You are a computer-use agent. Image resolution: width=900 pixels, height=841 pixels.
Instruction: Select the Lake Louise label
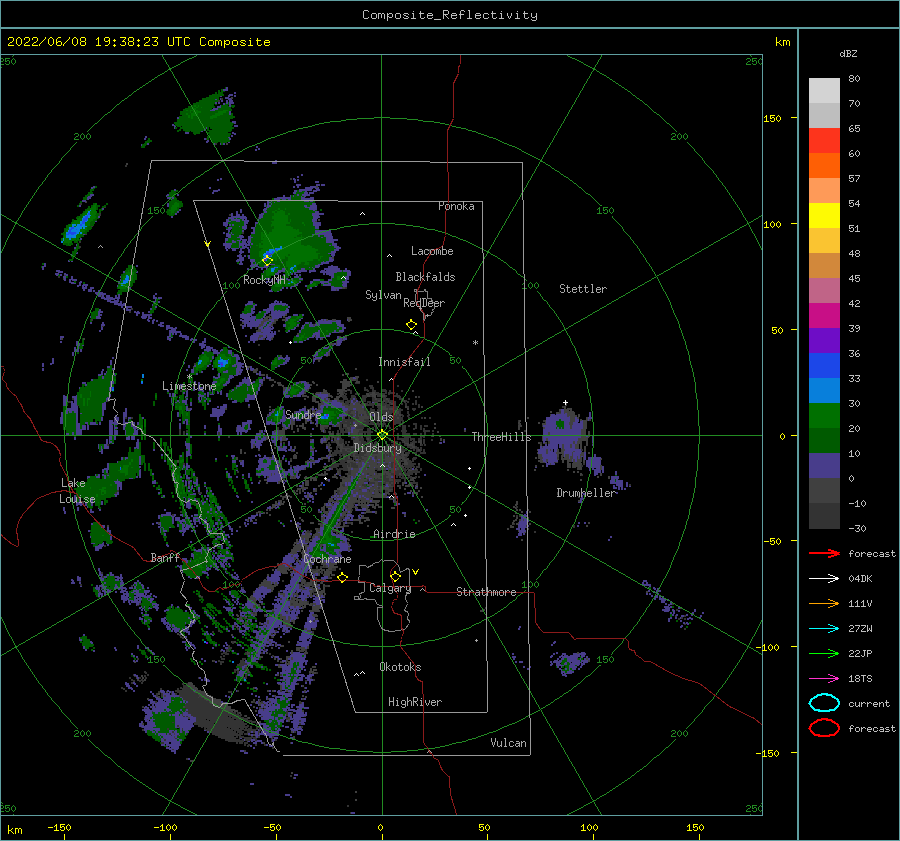77,491
